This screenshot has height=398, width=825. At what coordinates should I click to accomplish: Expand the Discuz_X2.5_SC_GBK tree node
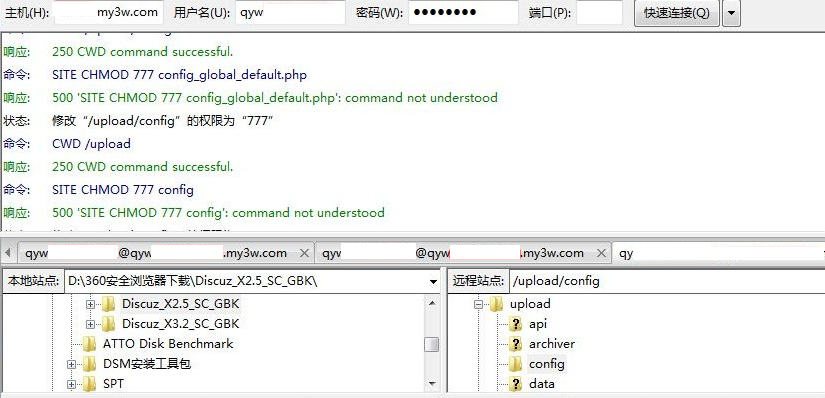click(x=90, y=304)
